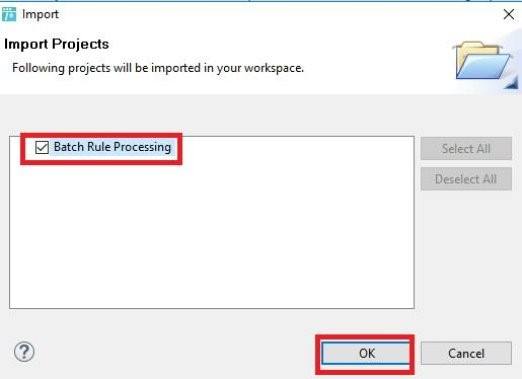
Task: Click the Deselect All button
Action: 466,179
